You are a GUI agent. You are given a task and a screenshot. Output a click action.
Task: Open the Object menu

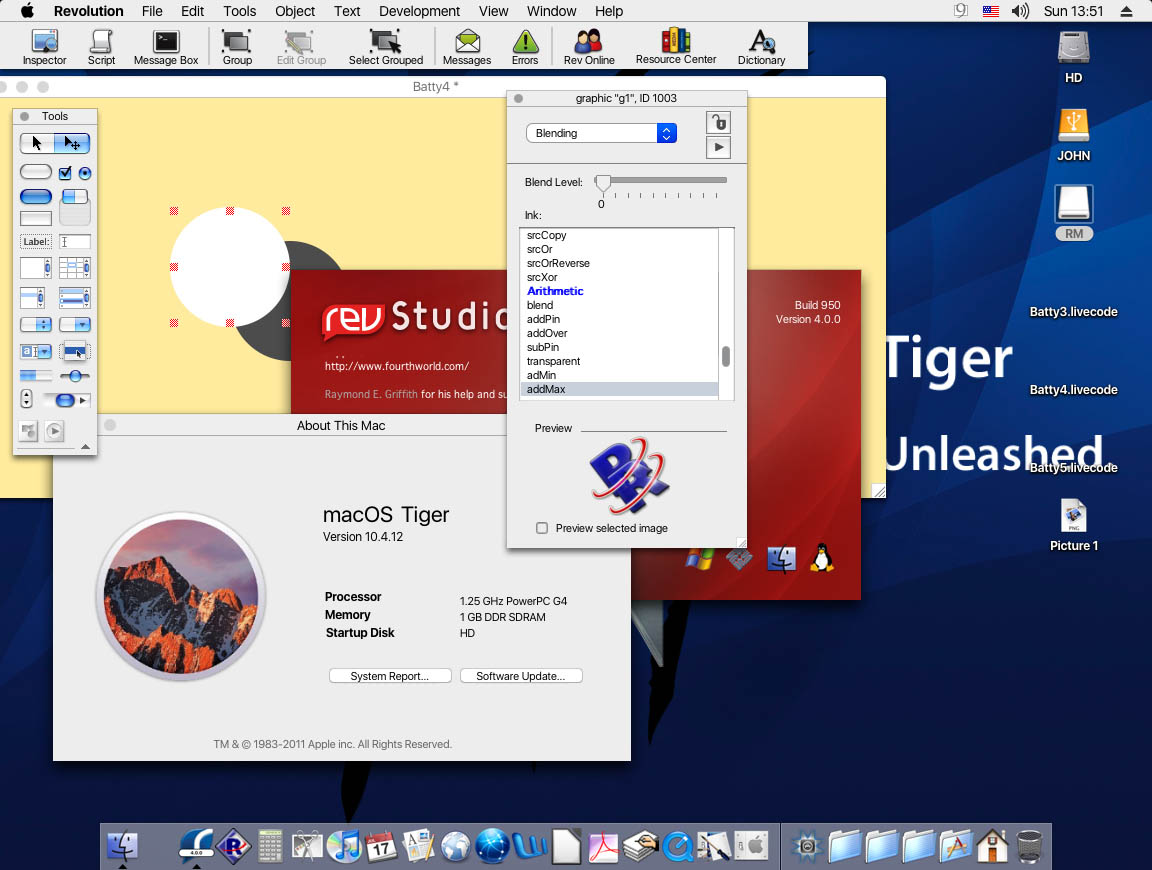(295, 11)
